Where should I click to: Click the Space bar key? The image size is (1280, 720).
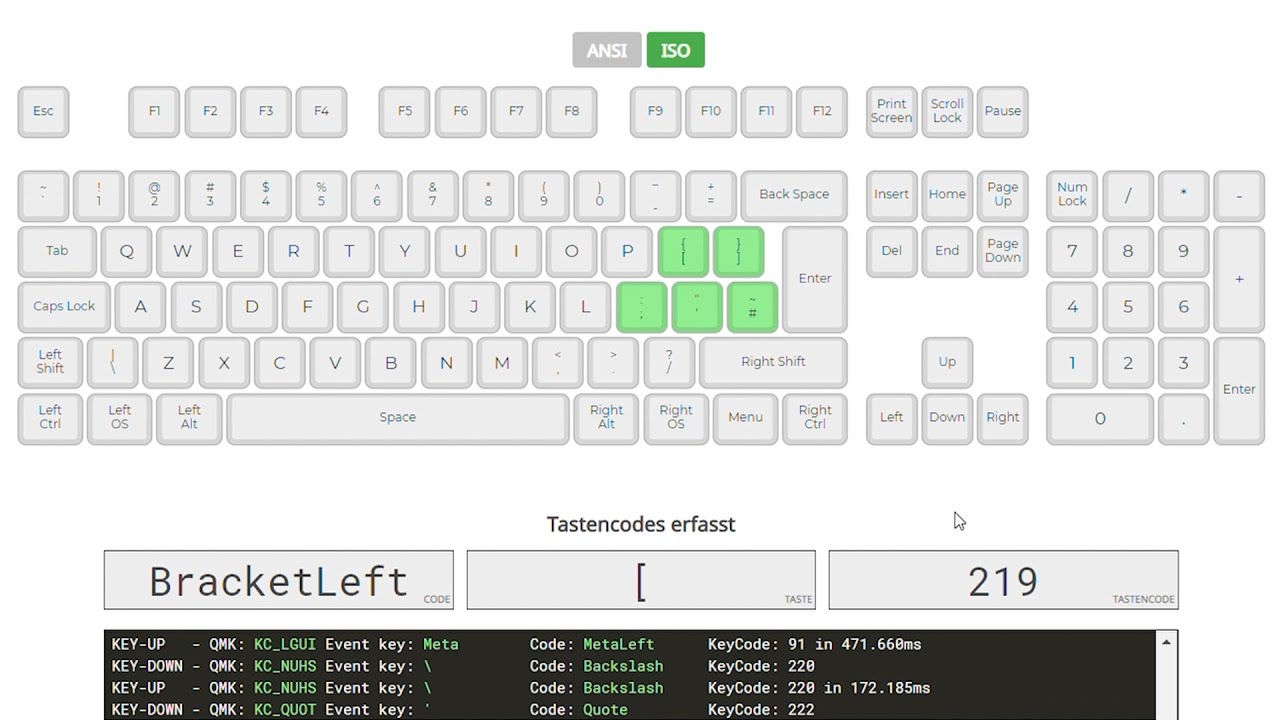[397, 418]
